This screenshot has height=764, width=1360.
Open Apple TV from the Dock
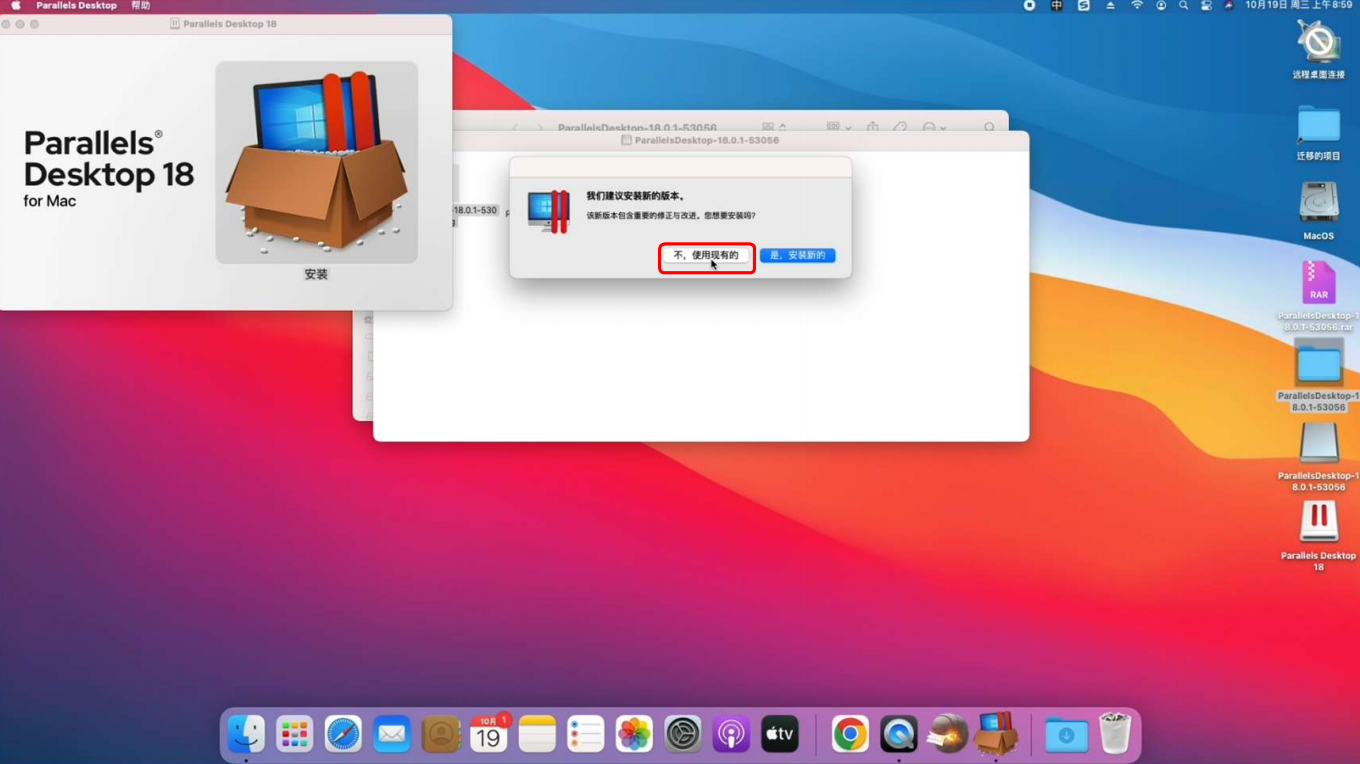point(780,735)
